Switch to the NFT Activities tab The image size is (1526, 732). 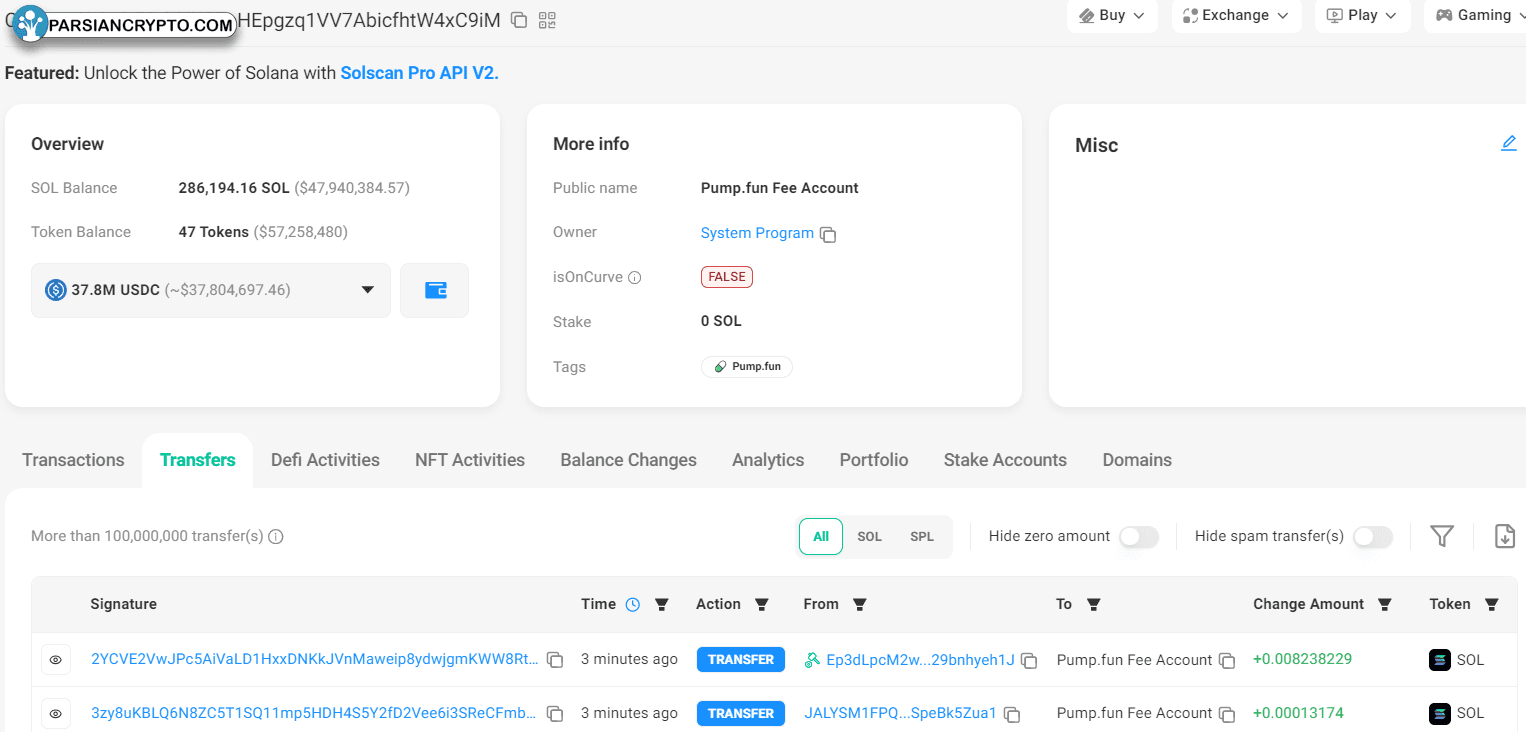(470, 460)
